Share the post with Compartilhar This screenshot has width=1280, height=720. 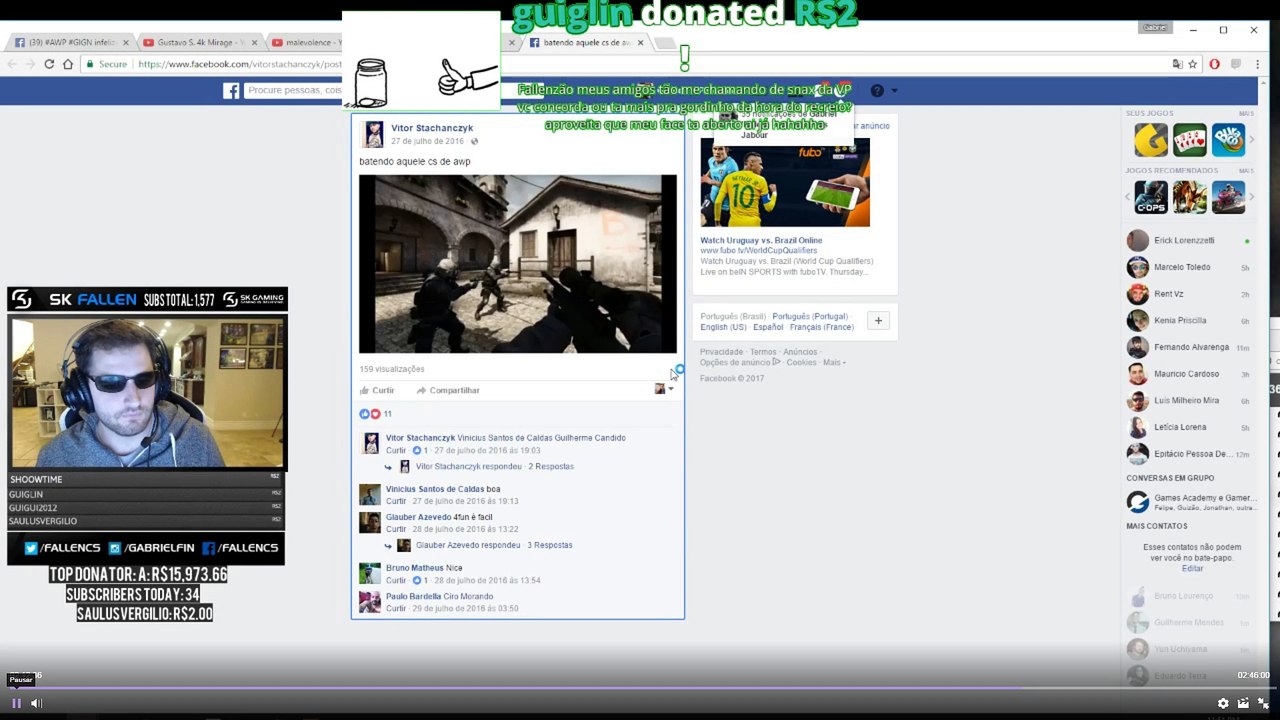pos(448,390)
